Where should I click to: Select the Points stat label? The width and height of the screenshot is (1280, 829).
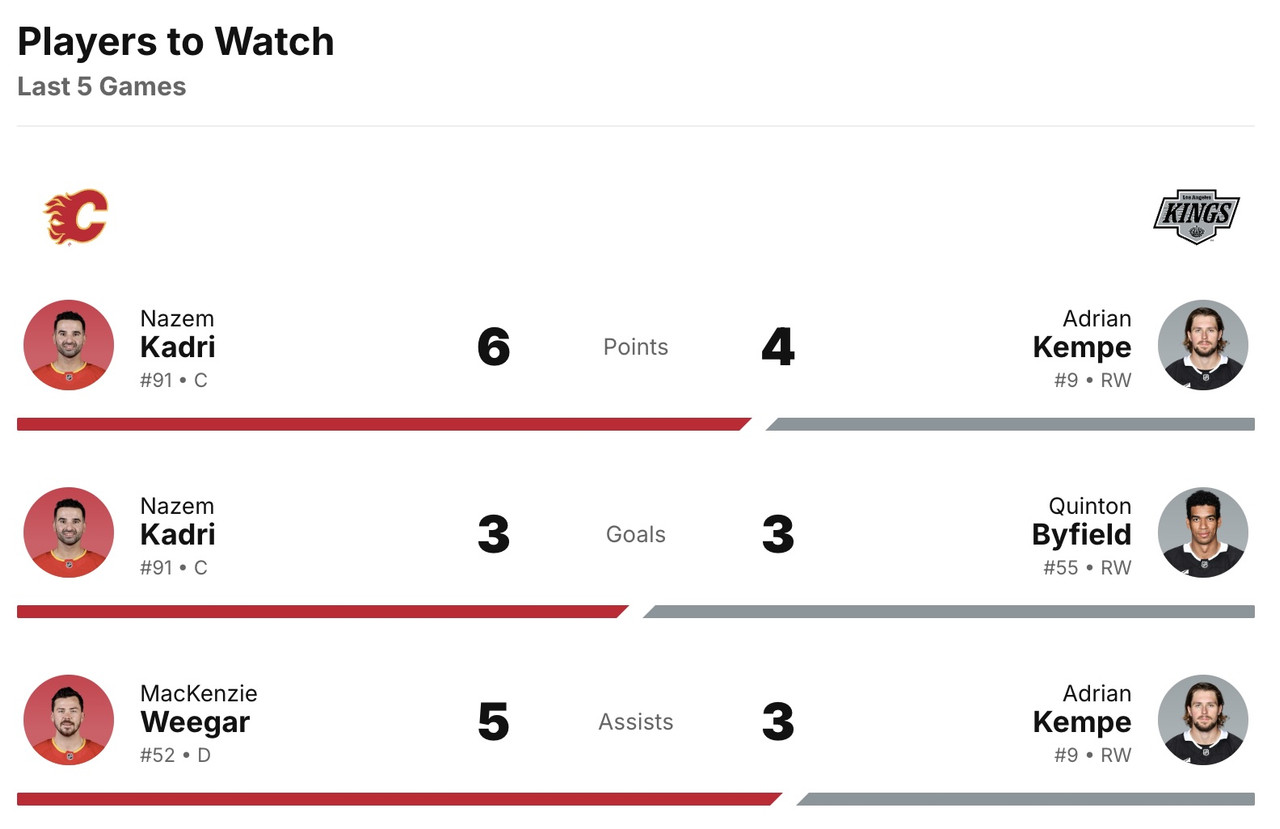coord(635,347)
